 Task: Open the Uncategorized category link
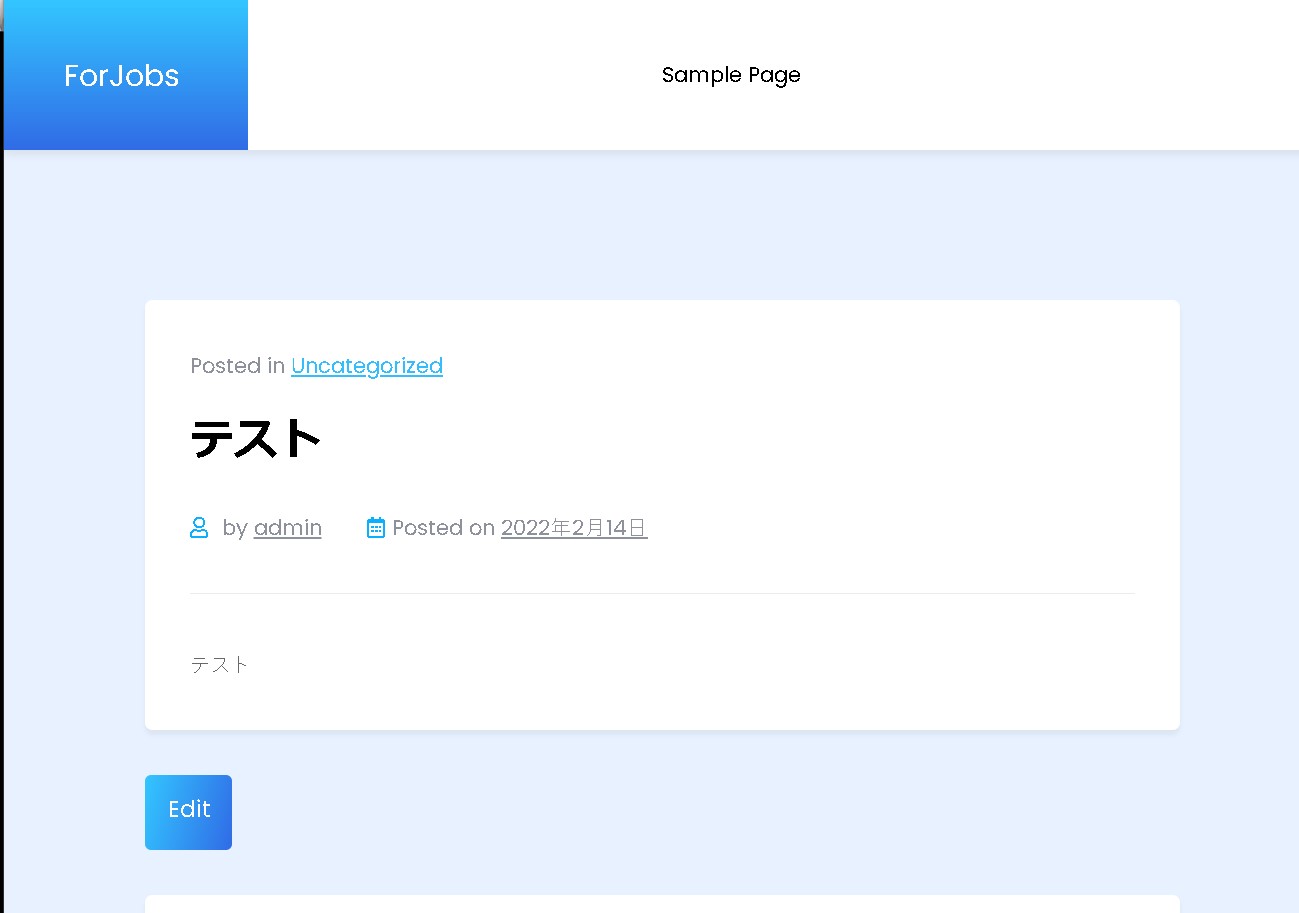coord(366,366)
